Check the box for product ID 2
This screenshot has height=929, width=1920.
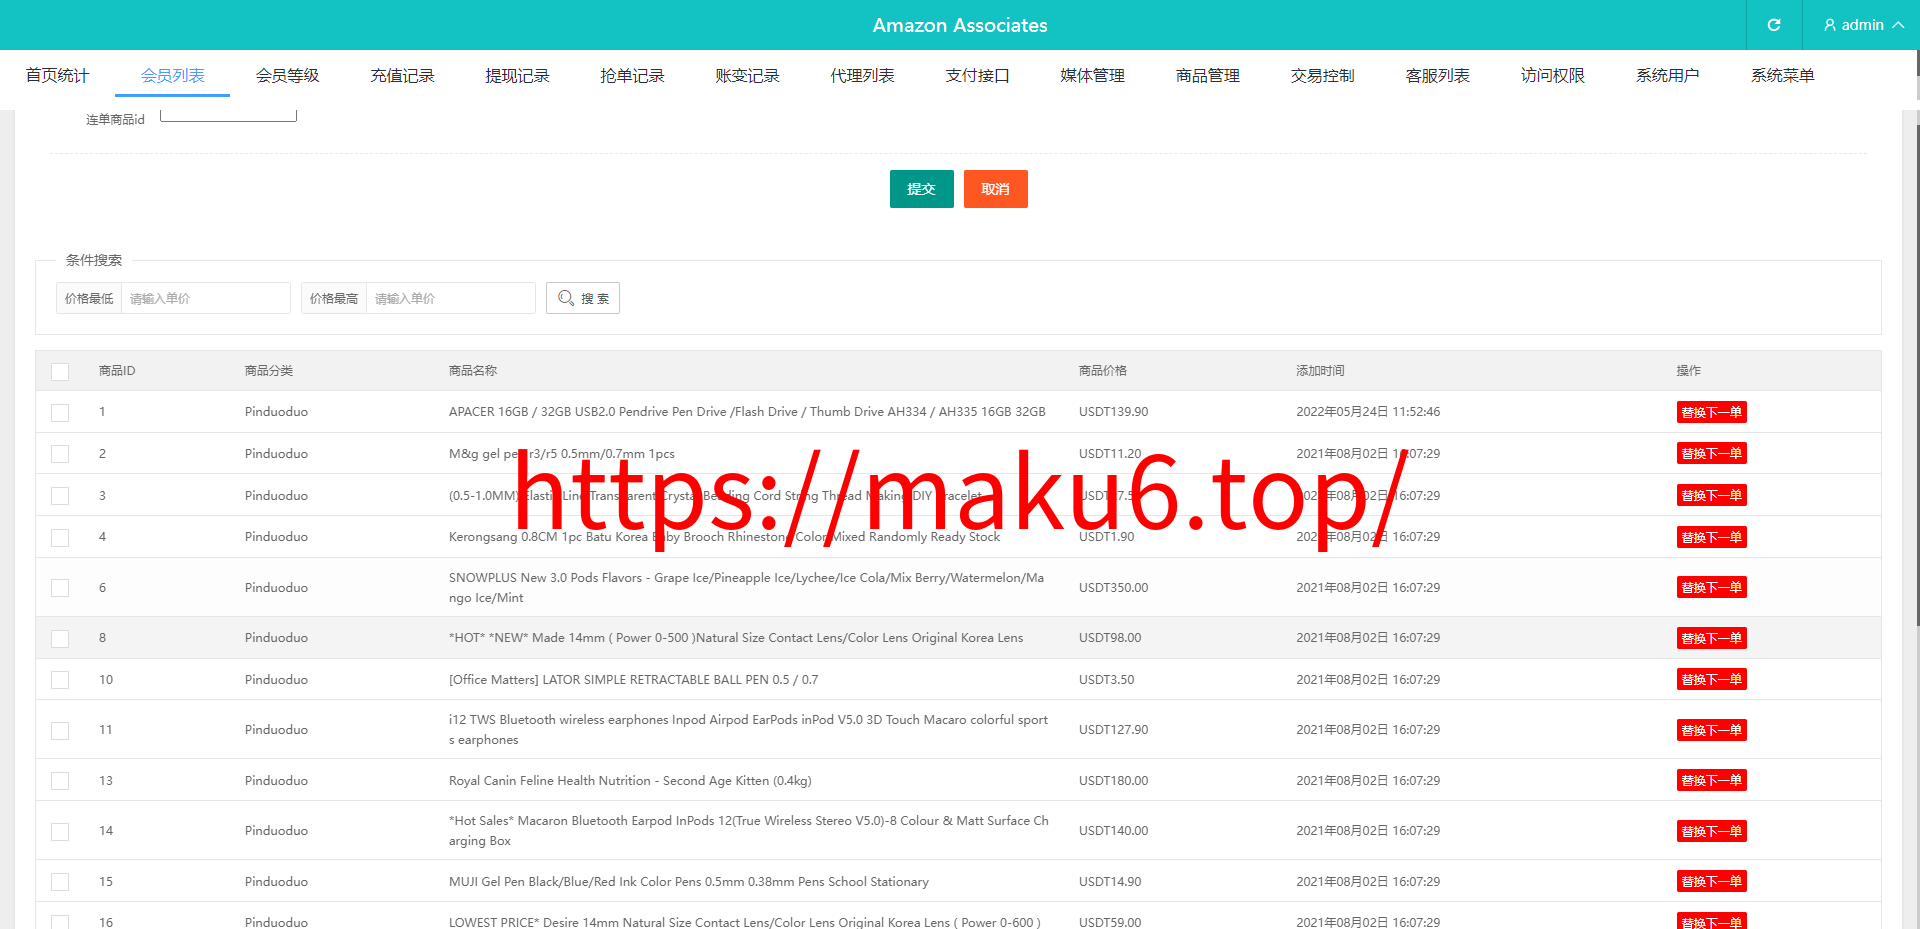pos(60,454)
